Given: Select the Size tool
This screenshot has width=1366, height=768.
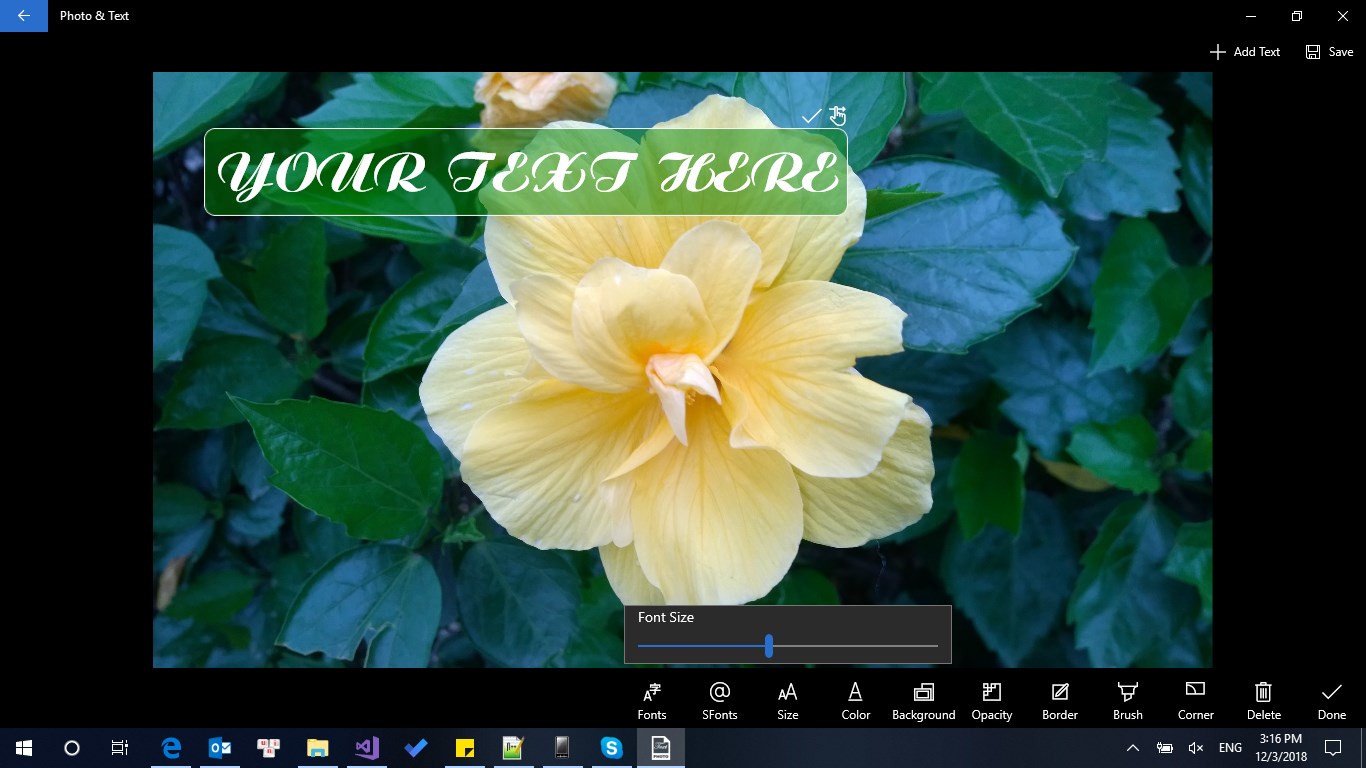Looking at the screenshot, I should pos(788,701).
